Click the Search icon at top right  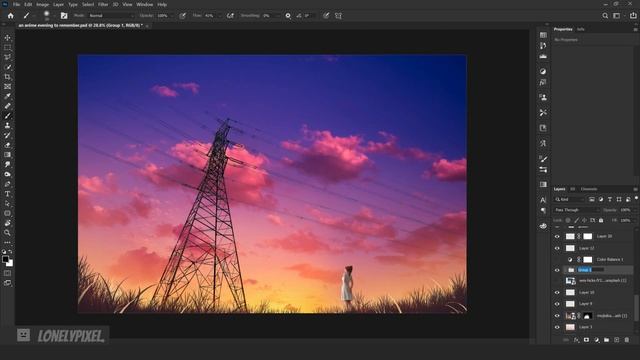pyautogui.click(x=605, y=16)
